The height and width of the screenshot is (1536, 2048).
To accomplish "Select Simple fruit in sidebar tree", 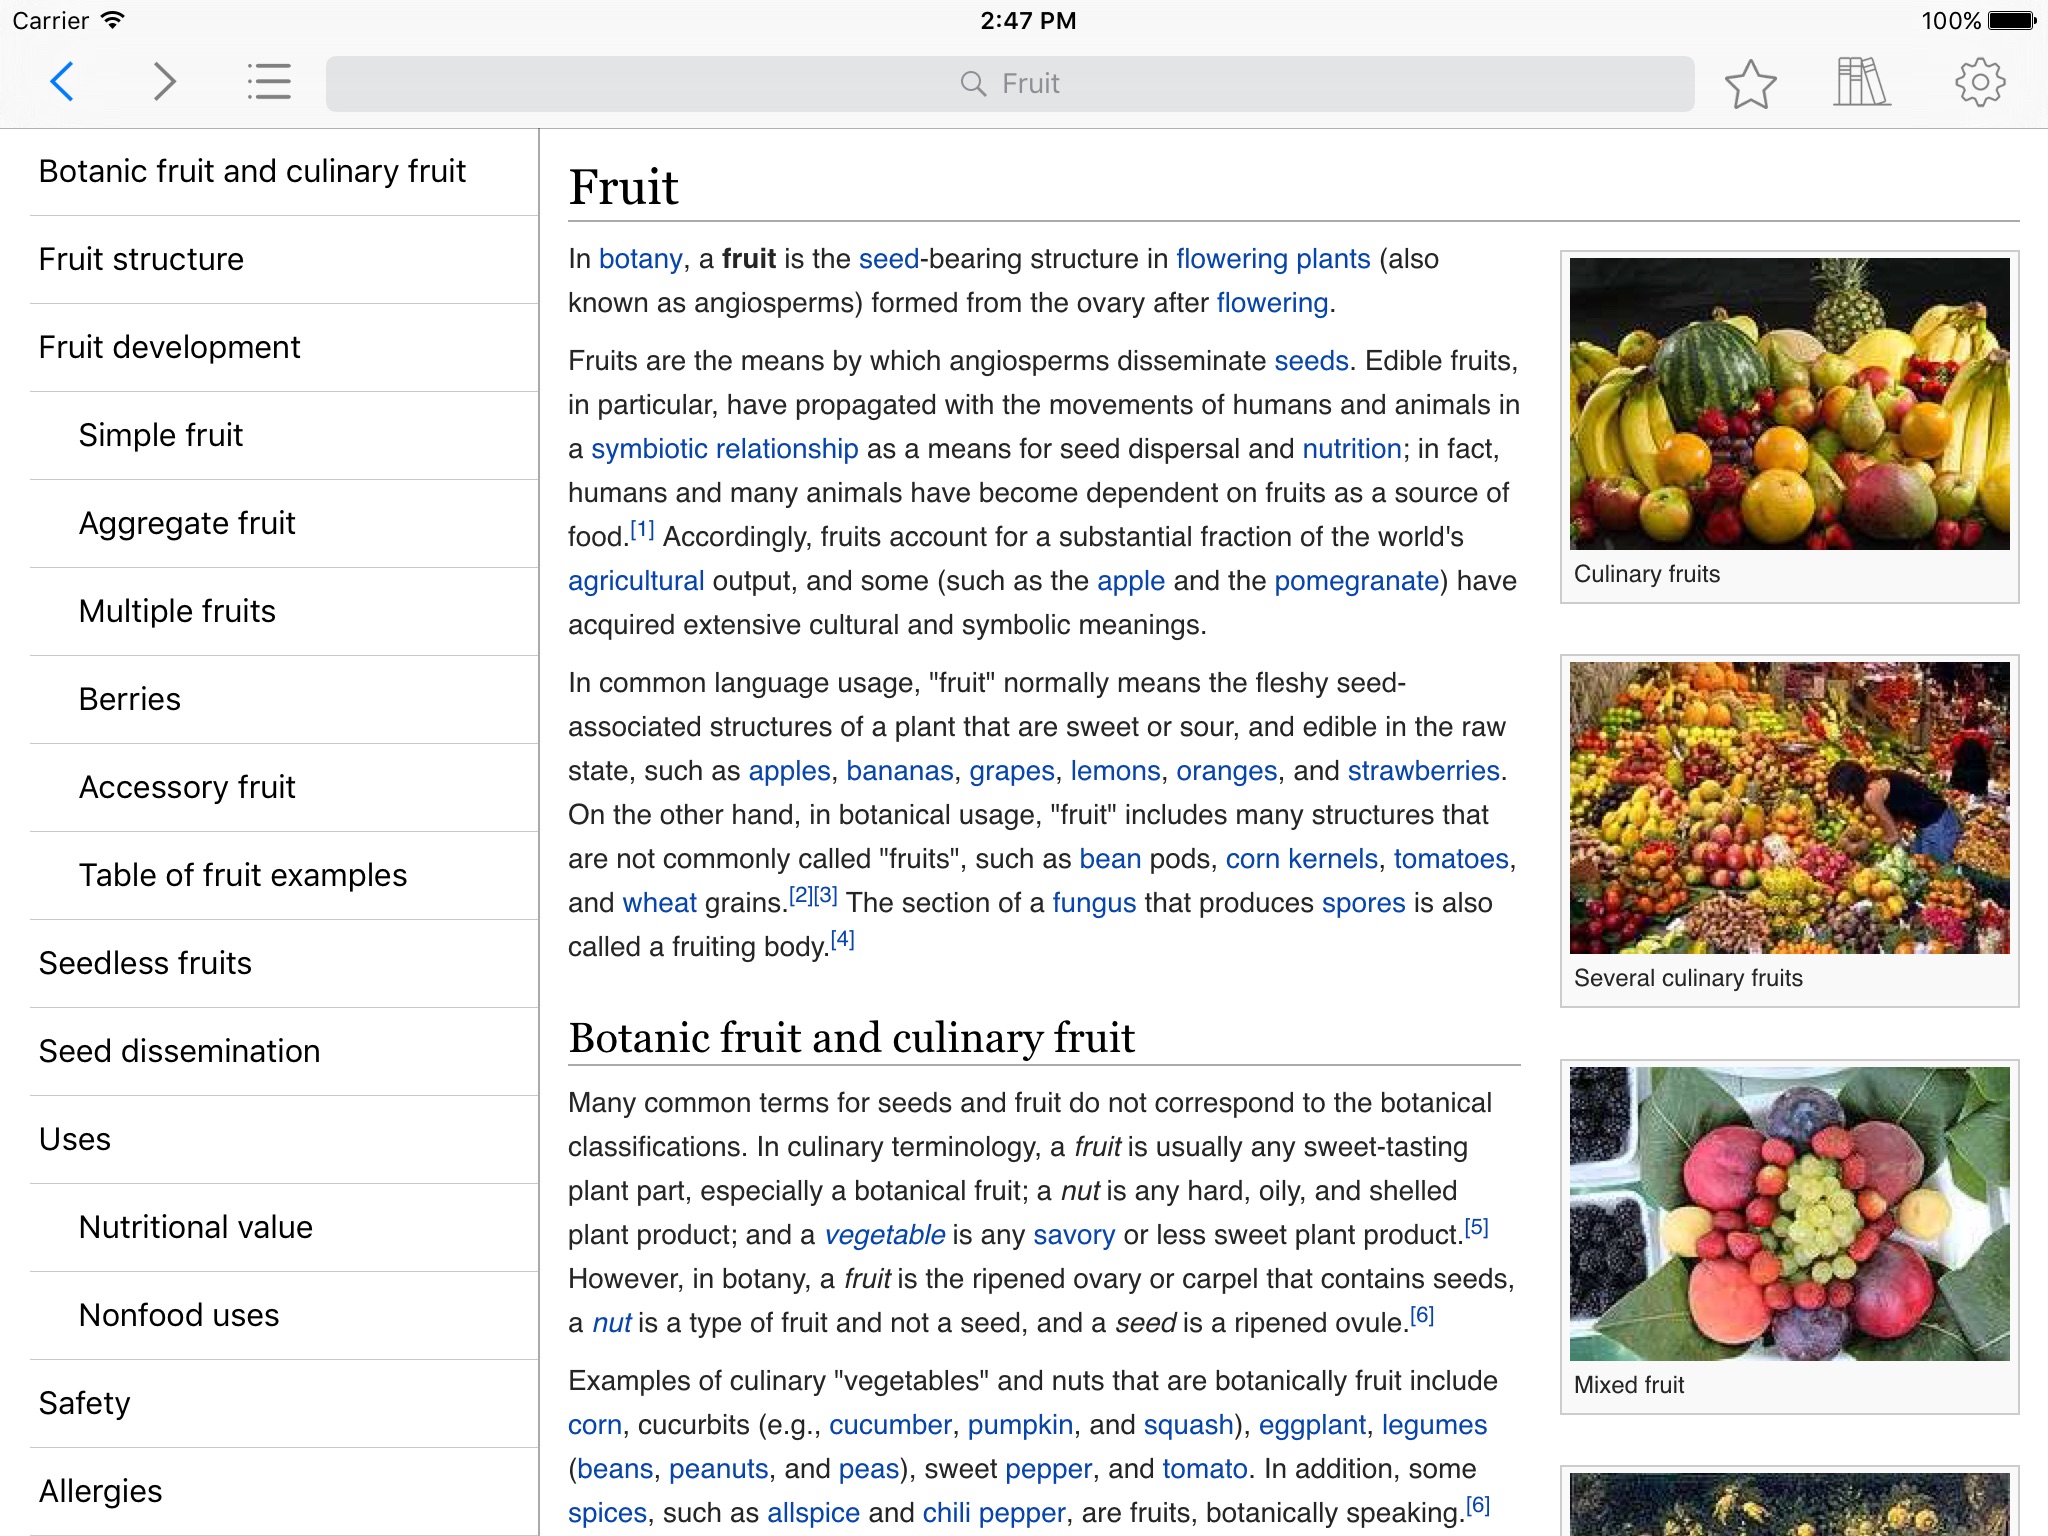I will (160, 434).
